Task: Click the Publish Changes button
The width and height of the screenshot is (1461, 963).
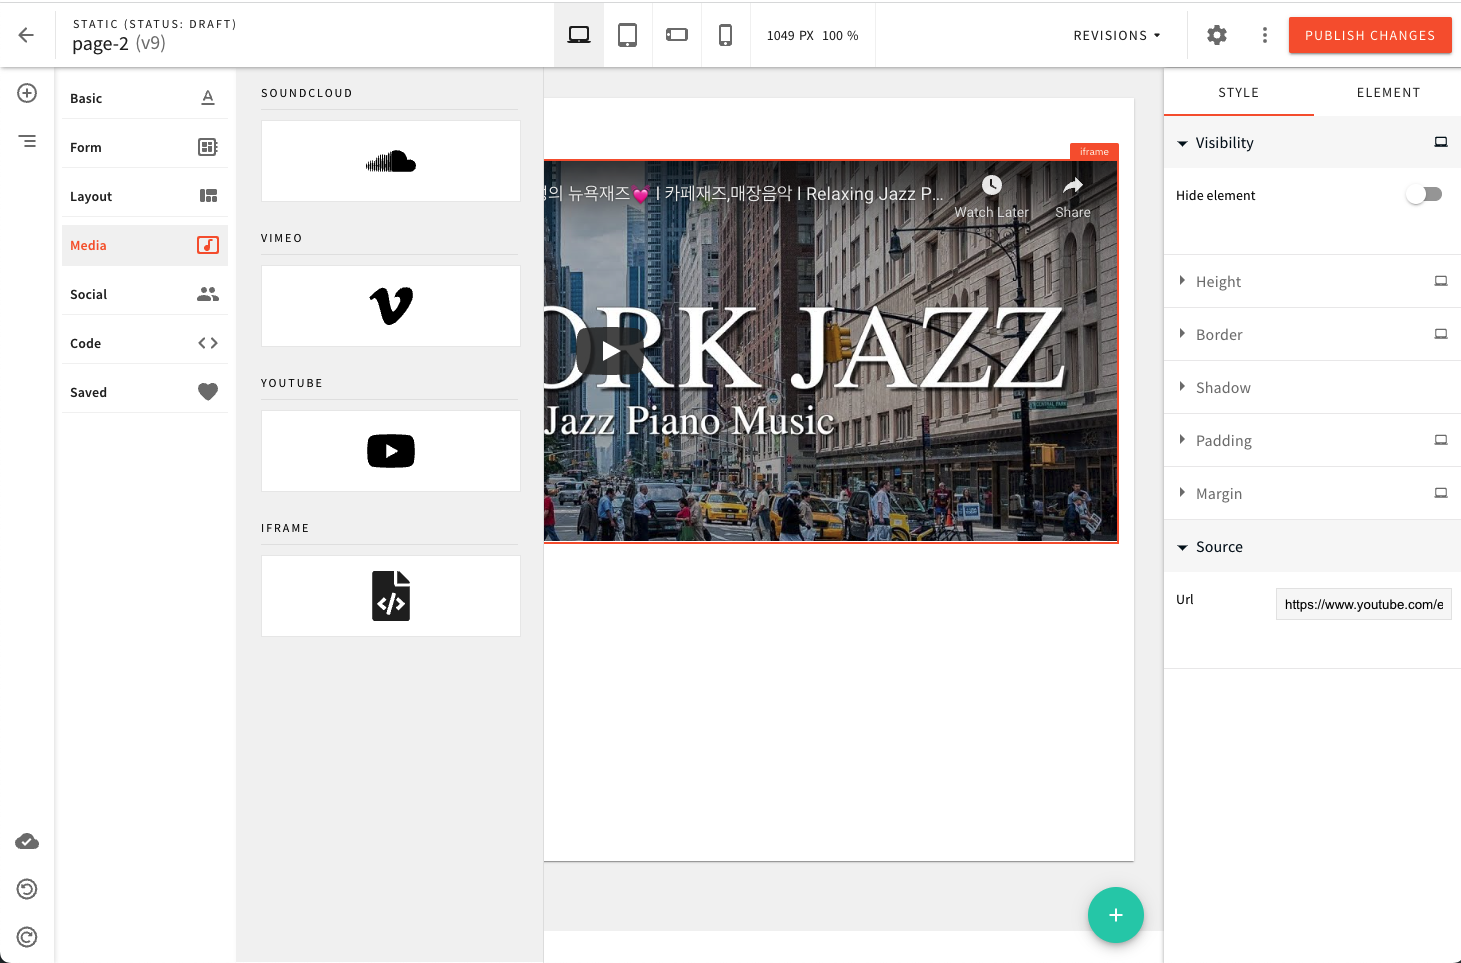Action: click(1370, 35)
